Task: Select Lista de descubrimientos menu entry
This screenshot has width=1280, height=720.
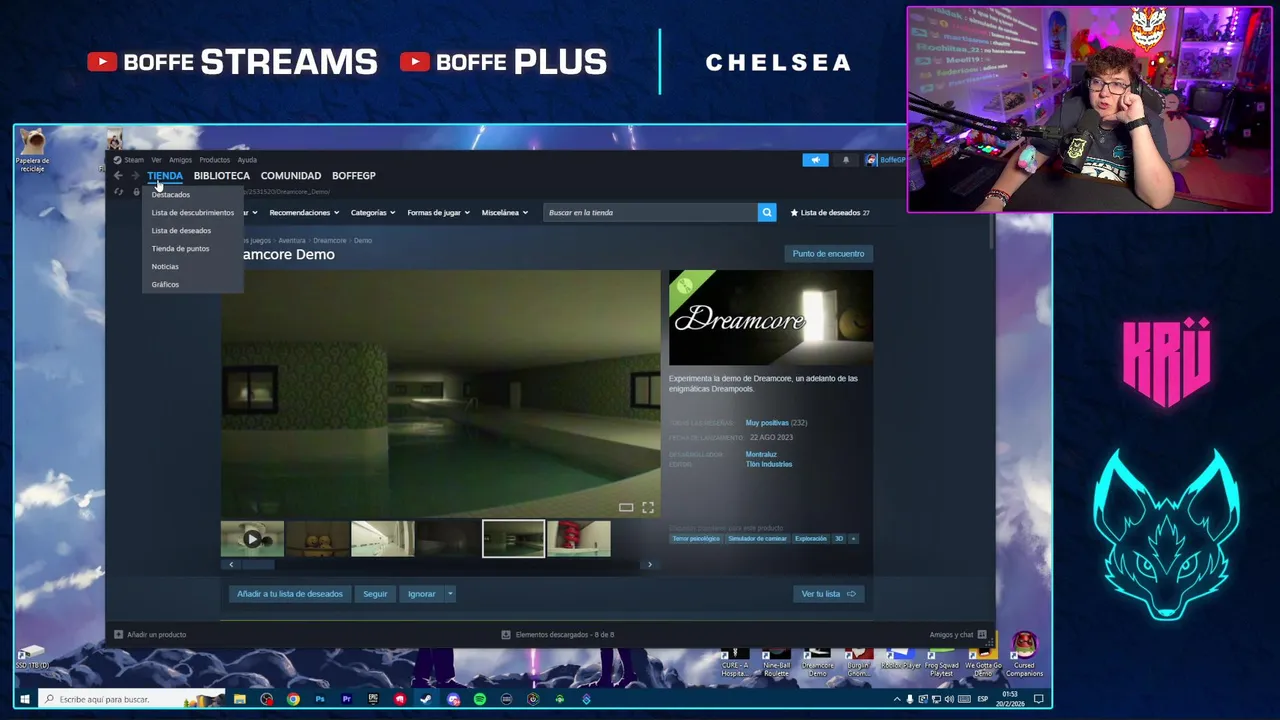Action: coord(193,213)
